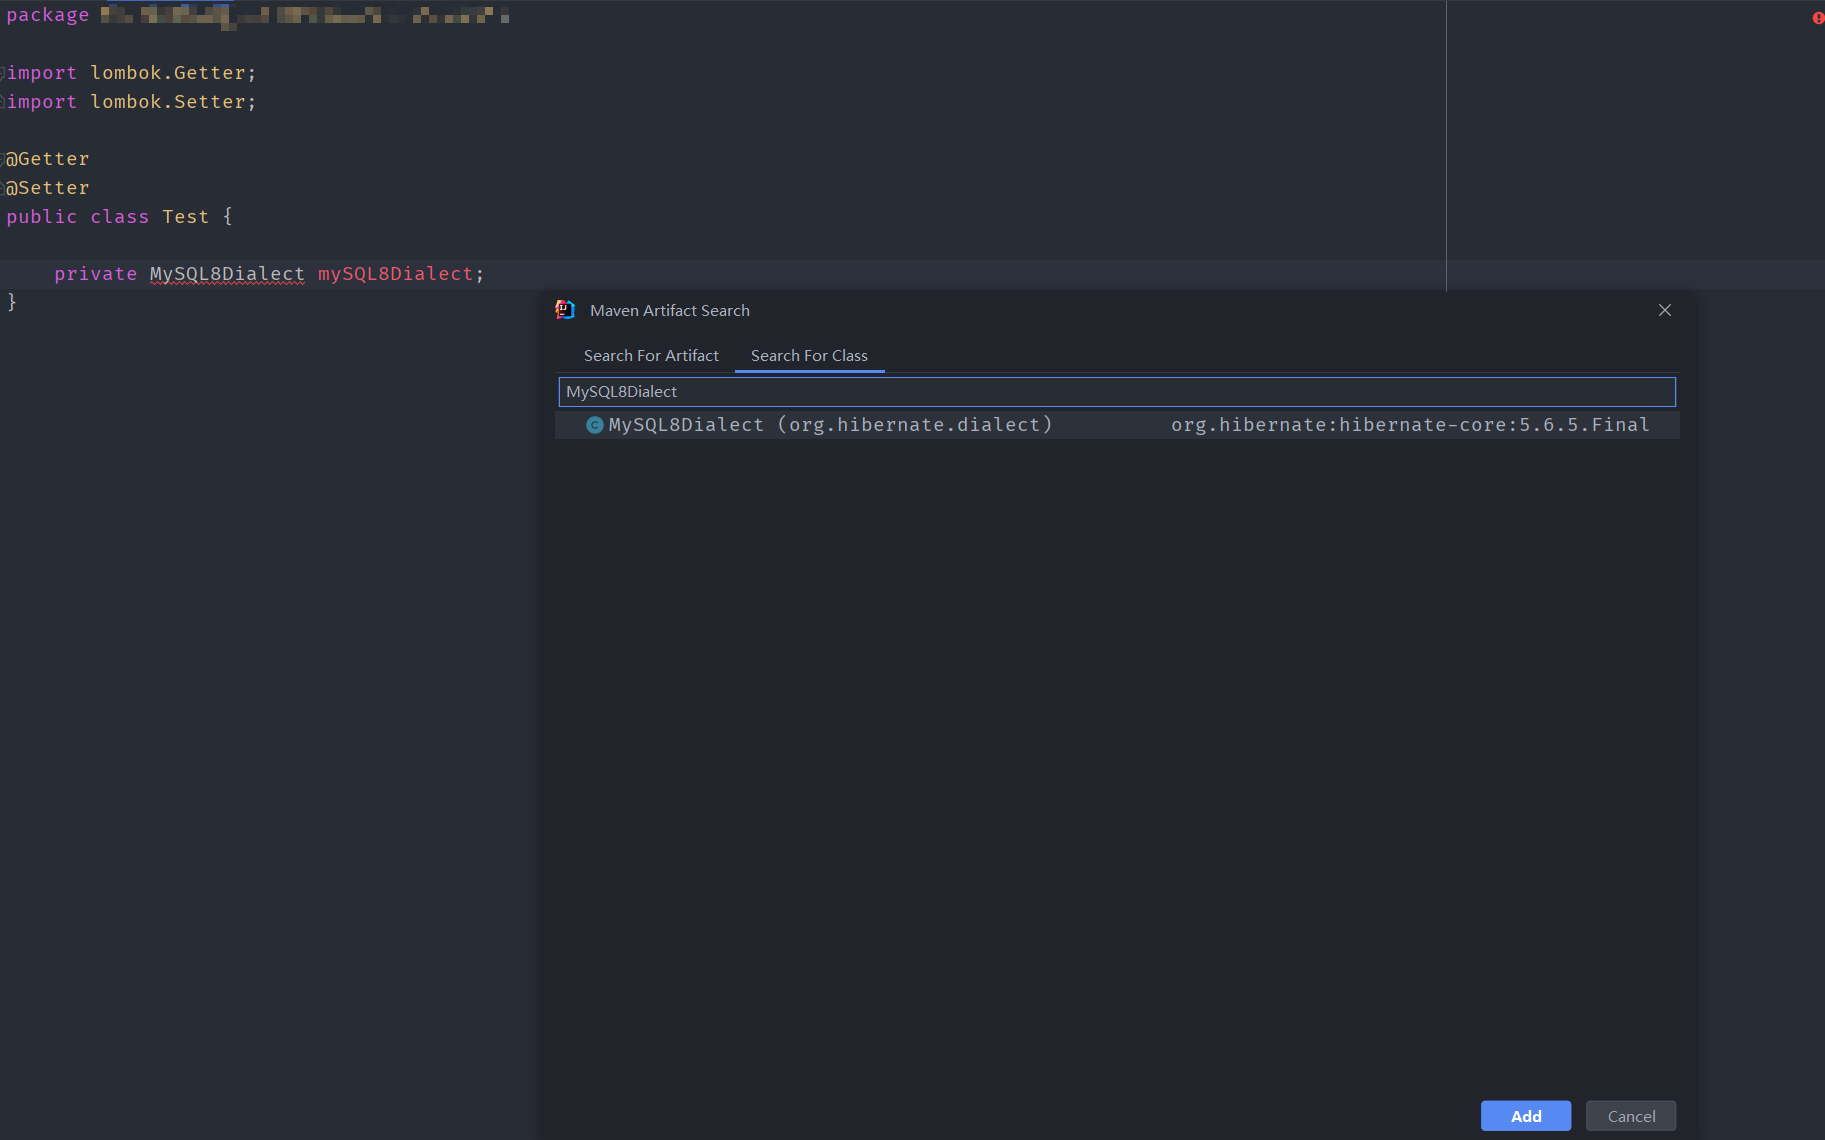Switch to the Search For Artifact tab

pyautogui.click(x=651, y=355)
